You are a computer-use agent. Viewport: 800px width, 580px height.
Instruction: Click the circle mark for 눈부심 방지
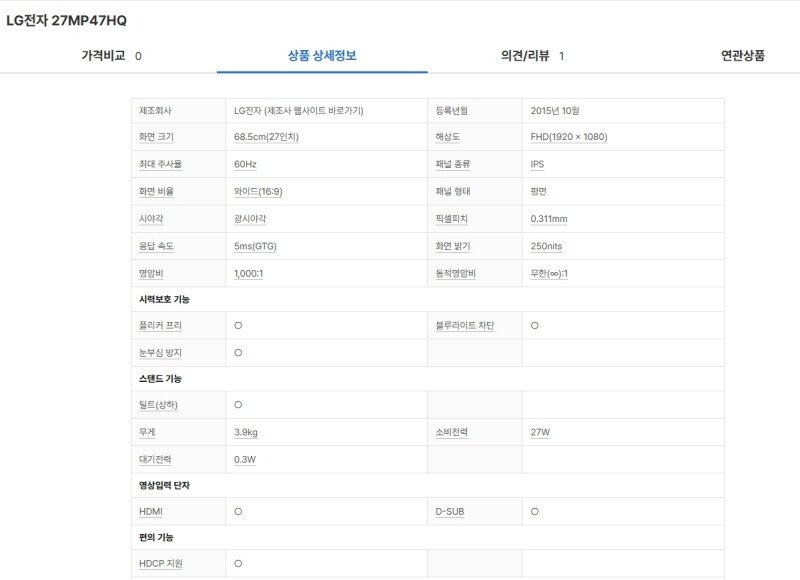[x=238, y=352]
